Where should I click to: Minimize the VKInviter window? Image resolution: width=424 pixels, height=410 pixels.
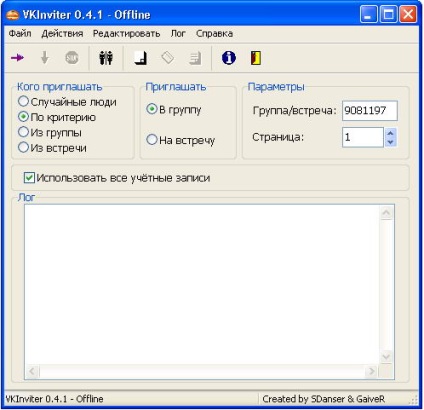click(x=369, y=15)
